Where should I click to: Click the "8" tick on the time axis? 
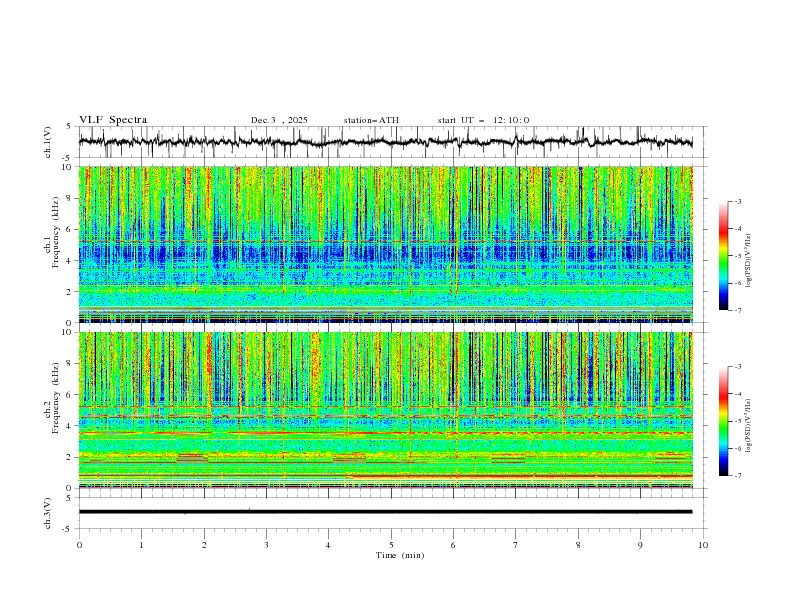pos(578,545)
